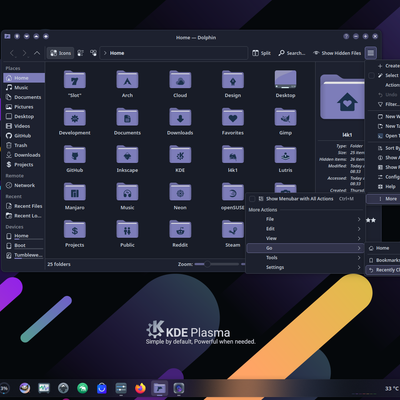Open GIMP from the taskbar
This screenshot has width=400, height=400.
pos(25,388)
